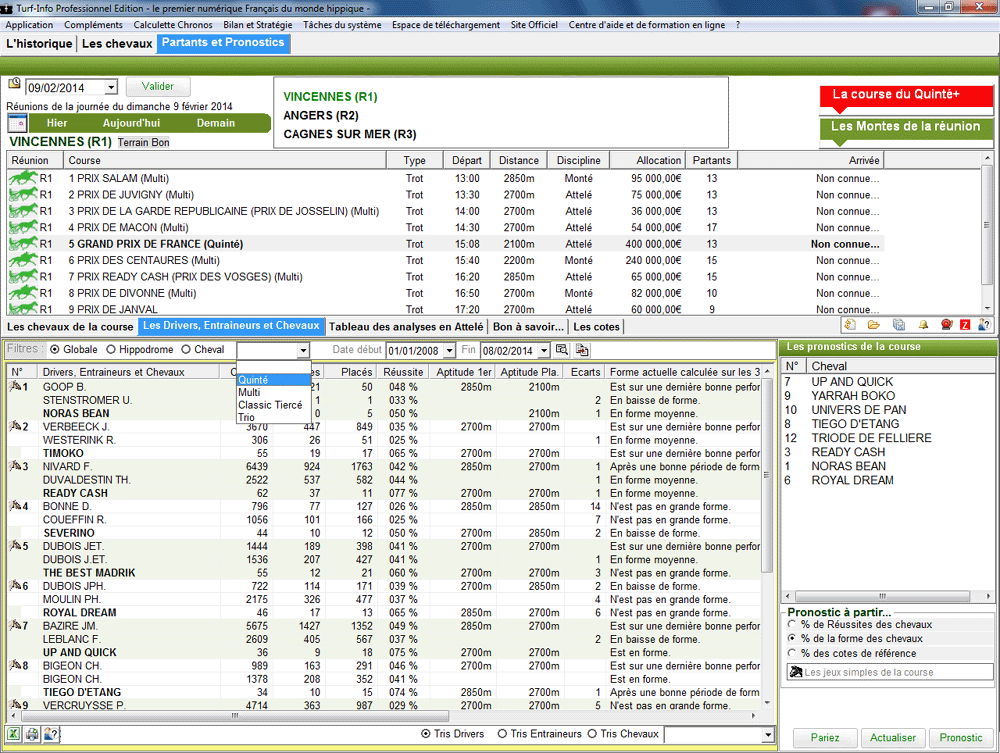This screenshot has height=753, width=1000.
Task: Click the red alarm siren icon
Action: tap(944, 325)
